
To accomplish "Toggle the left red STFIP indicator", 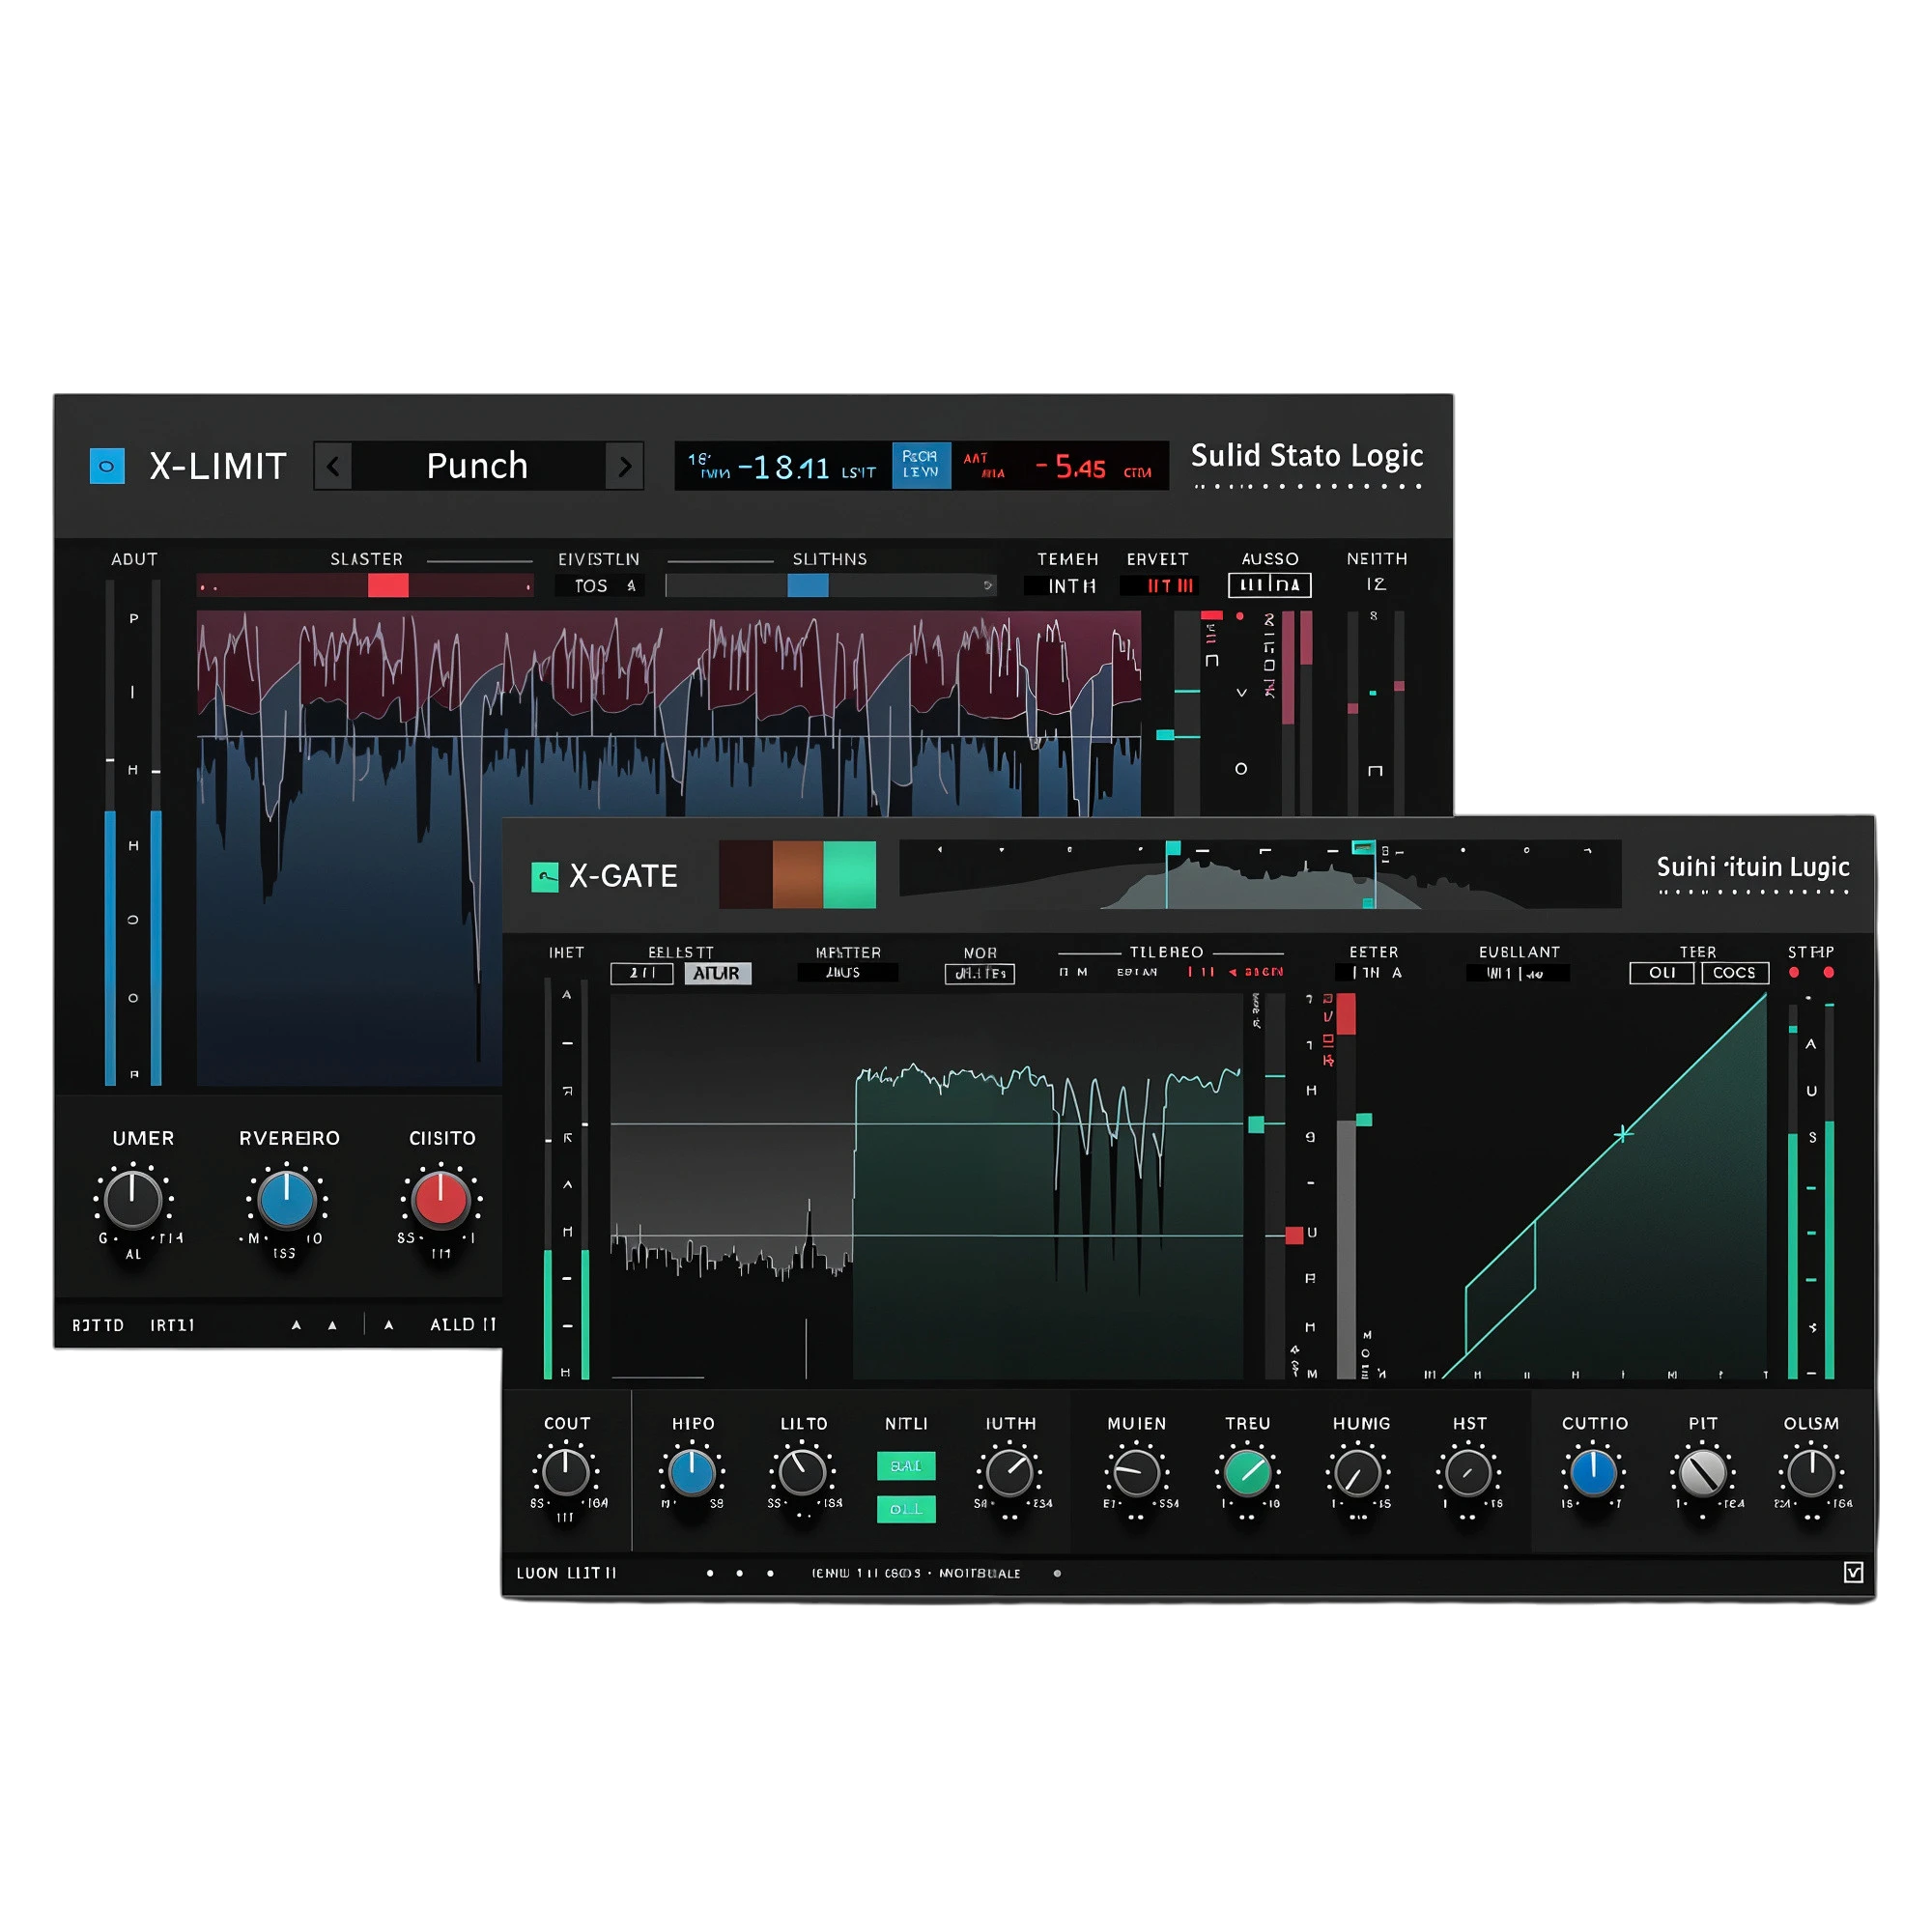I will pos(1794,973).
